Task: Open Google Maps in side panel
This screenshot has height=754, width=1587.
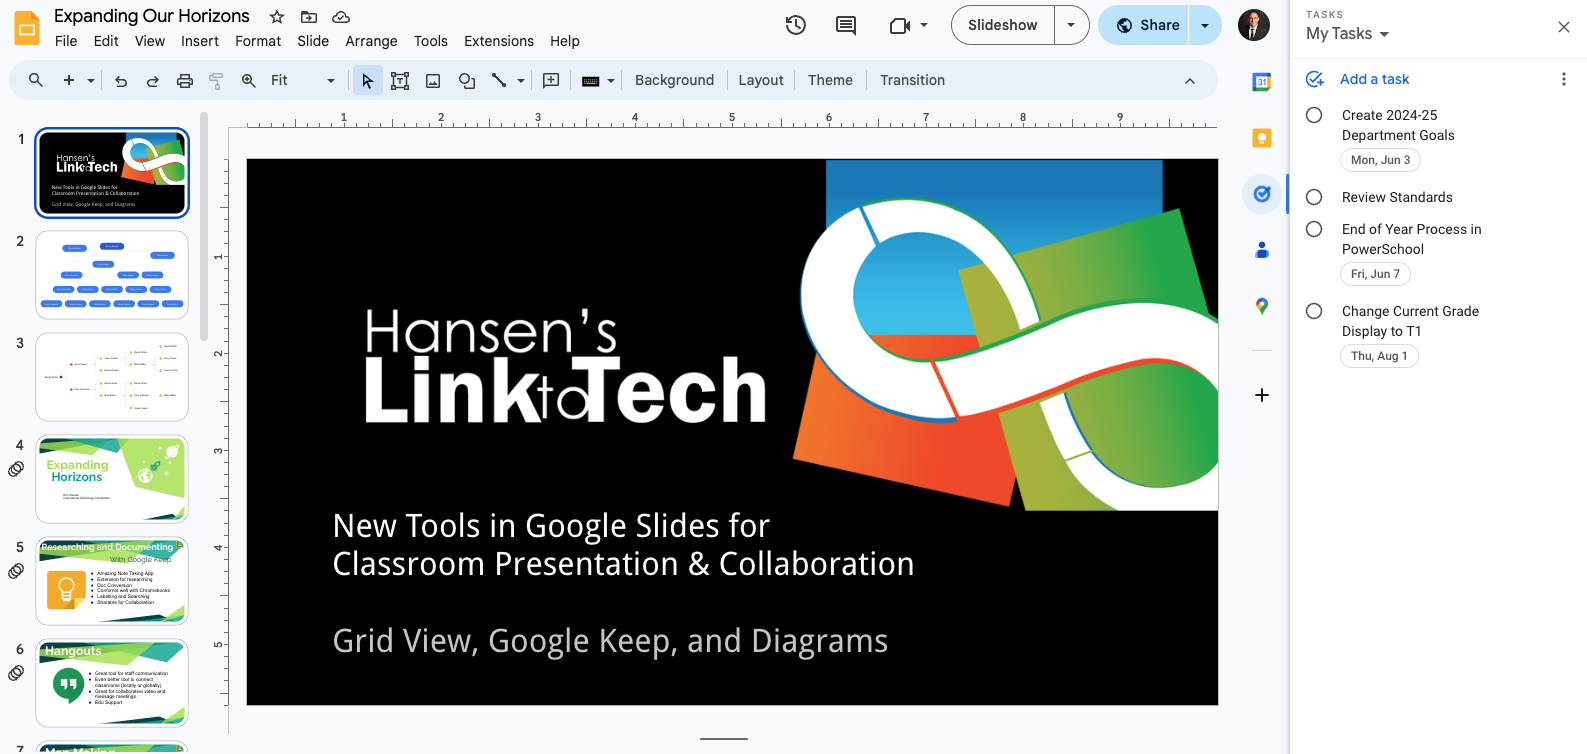Action: [x=1262, y=306]
